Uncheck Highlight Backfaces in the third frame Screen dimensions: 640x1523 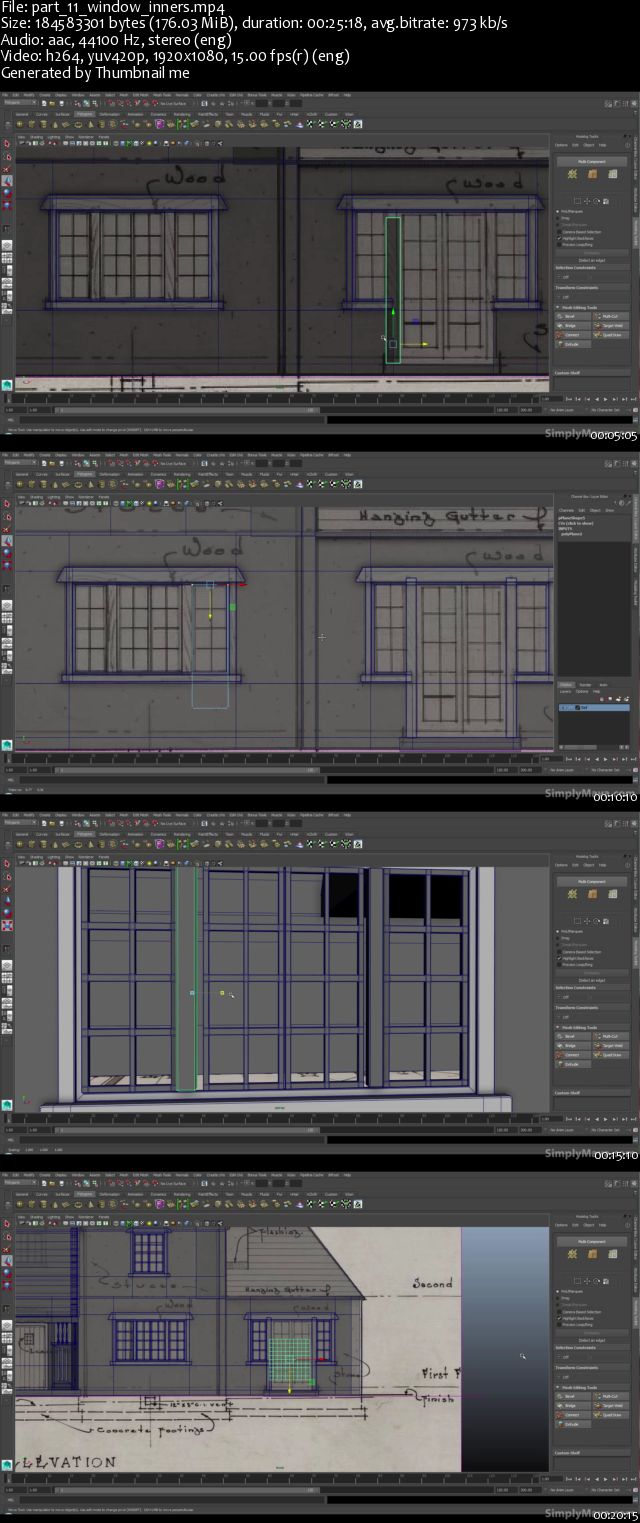pos(559,958)
